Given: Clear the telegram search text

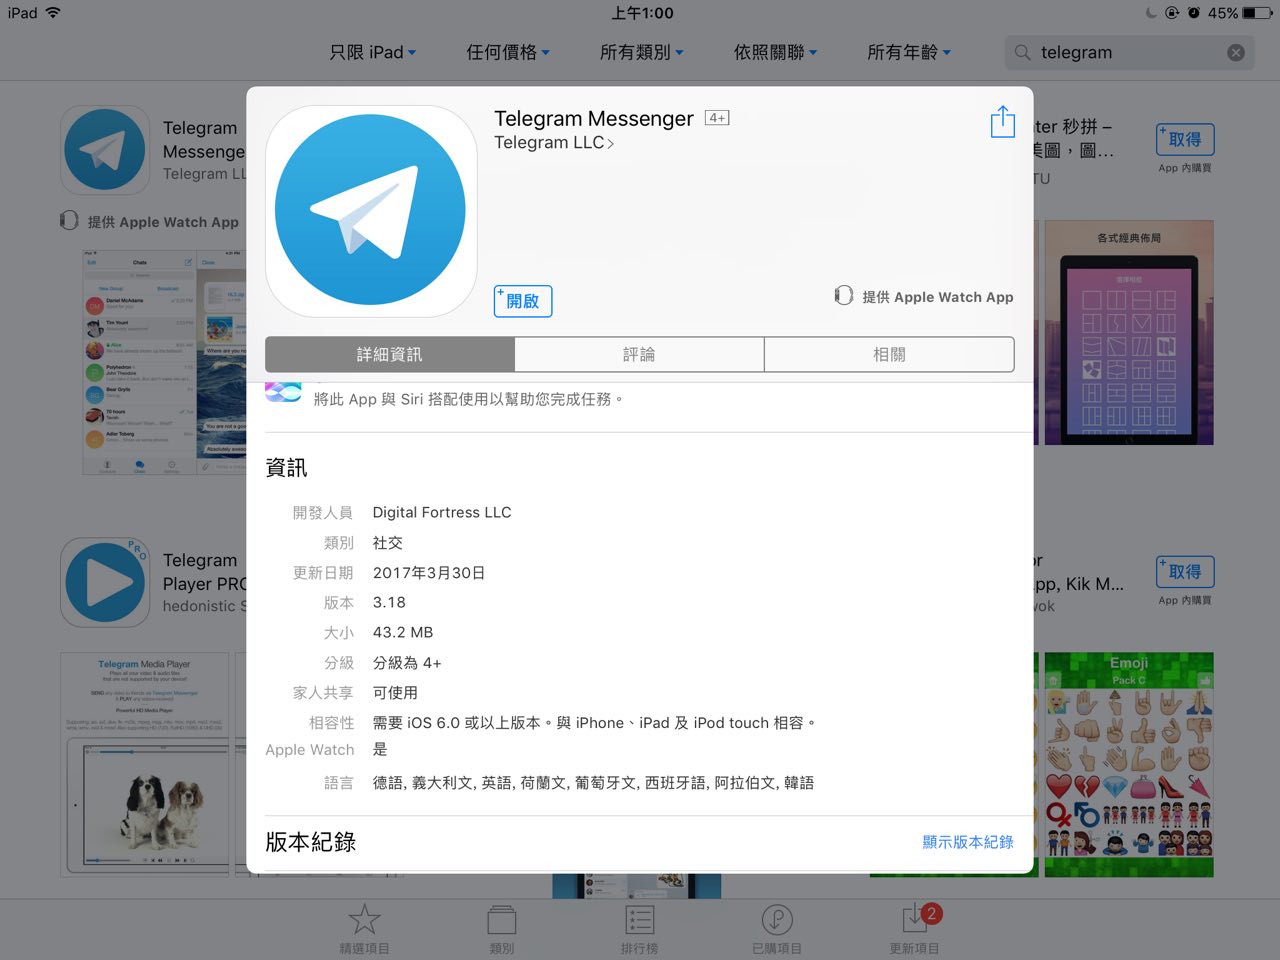Looking at the screenshot, I should [x=1236, y=52].
